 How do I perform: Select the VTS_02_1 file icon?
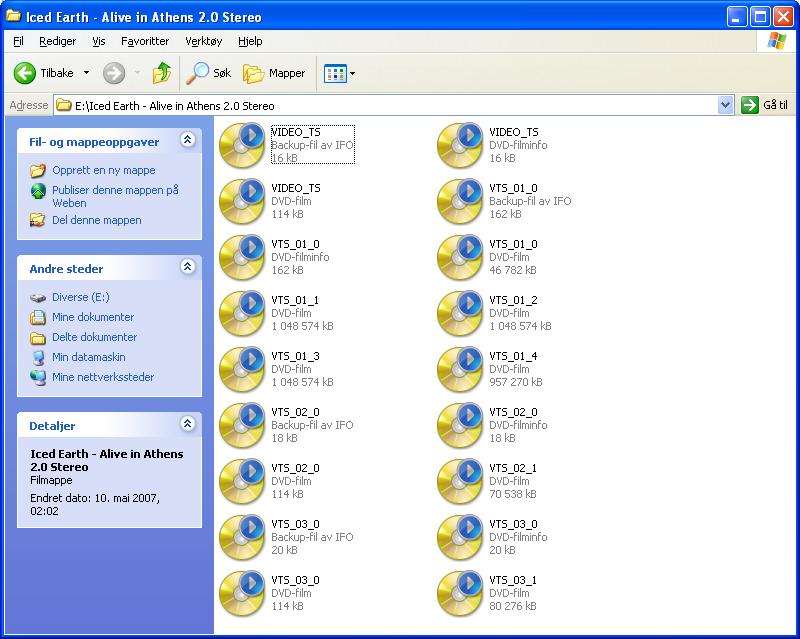[x=460, y=481]
